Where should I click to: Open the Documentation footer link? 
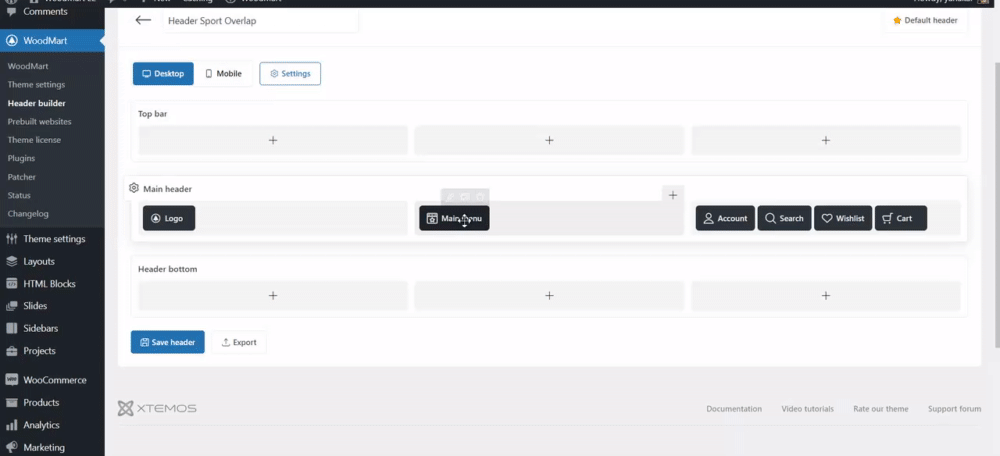pyautogui.click(x=733, y=409)
